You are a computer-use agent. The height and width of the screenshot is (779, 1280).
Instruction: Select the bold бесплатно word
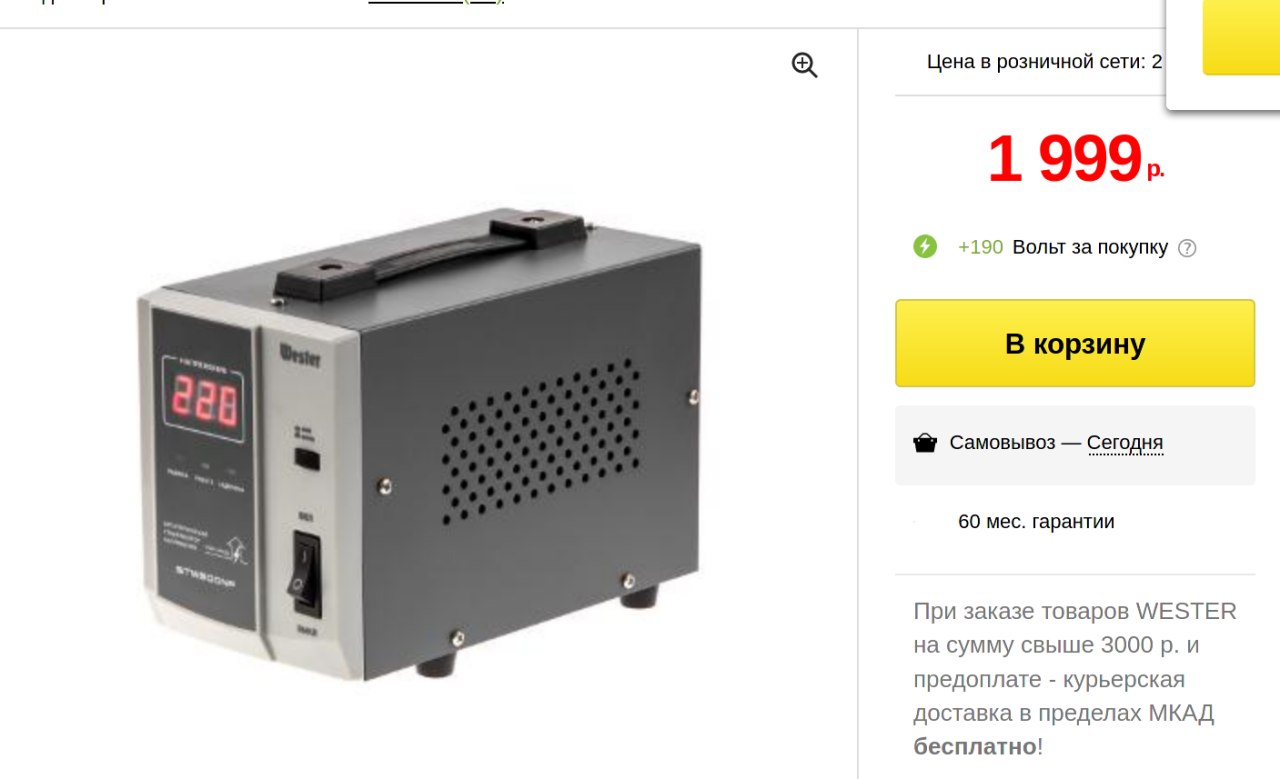pyautogui.click(x=975, y=747)
